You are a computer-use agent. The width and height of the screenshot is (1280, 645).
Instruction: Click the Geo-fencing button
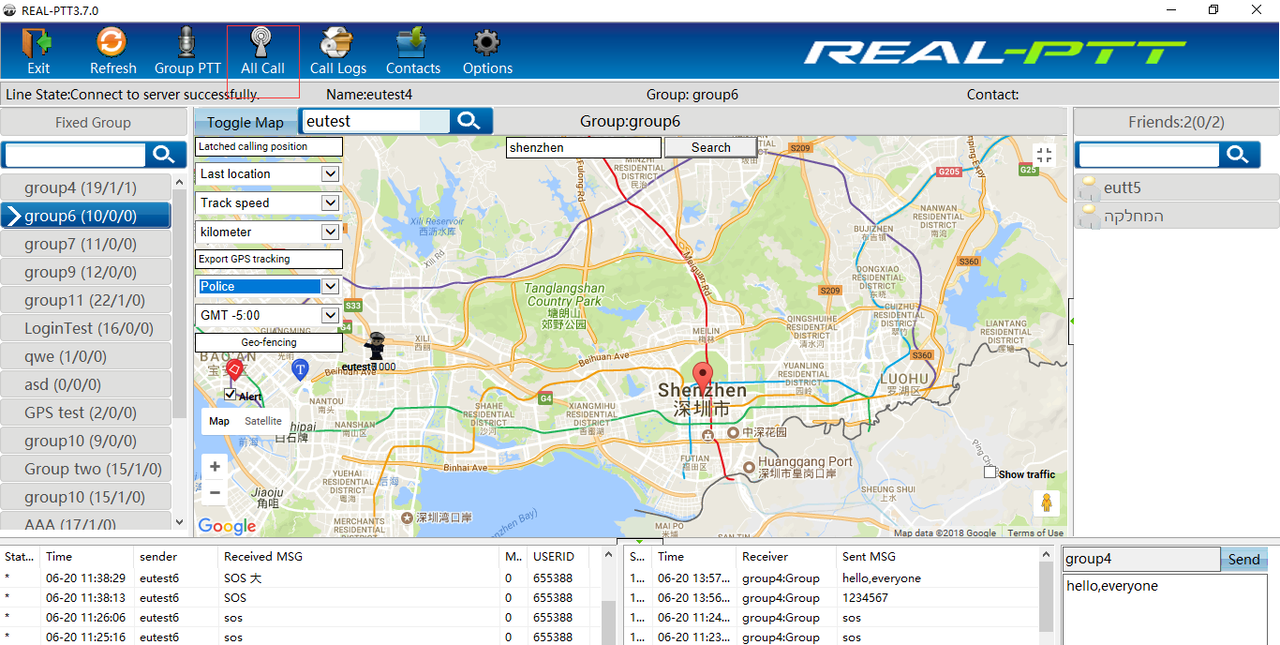point(269,342)
